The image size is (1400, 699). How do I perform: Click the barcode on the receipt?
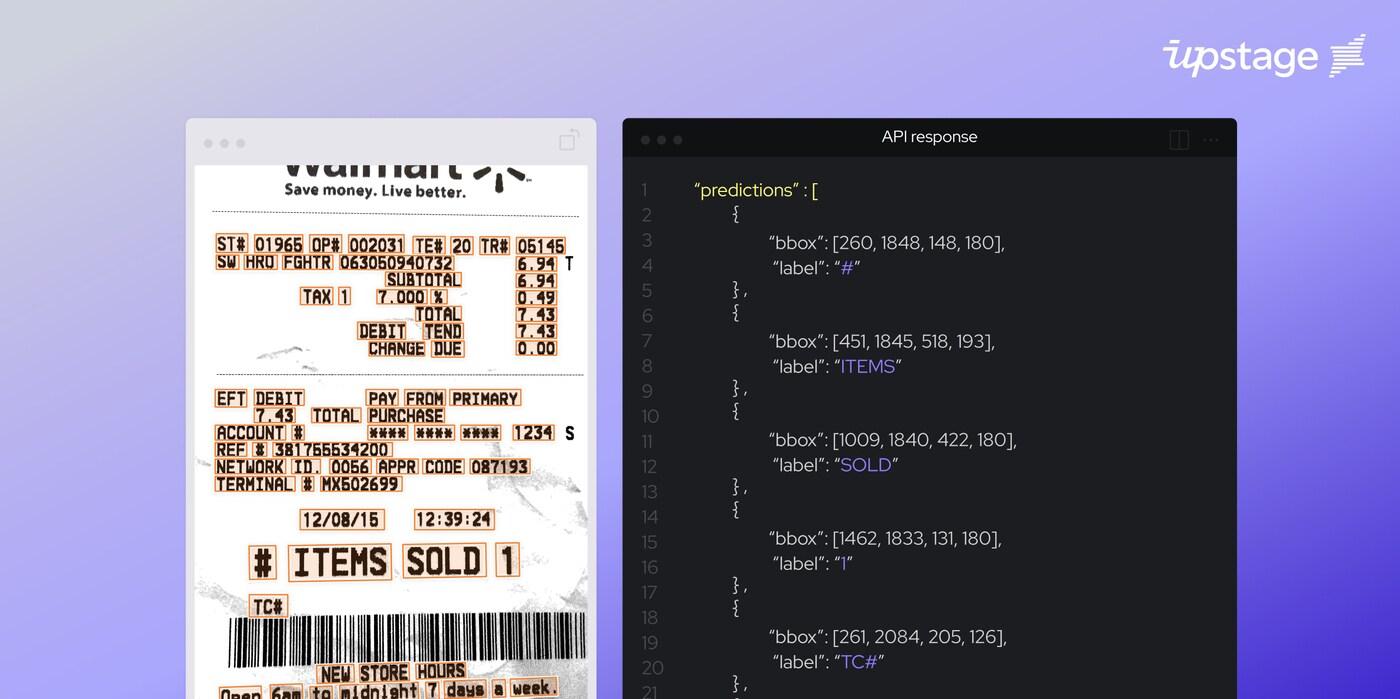(x=406, y=640)
